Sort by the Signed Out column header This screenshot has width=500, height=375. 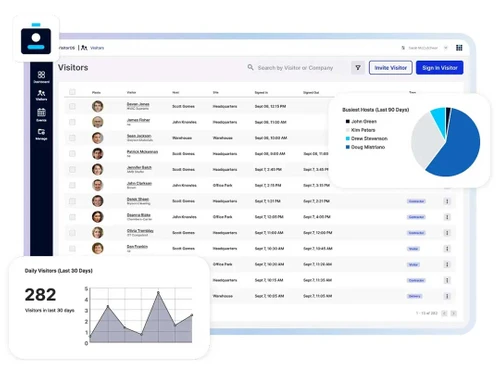tap(311, 92)
